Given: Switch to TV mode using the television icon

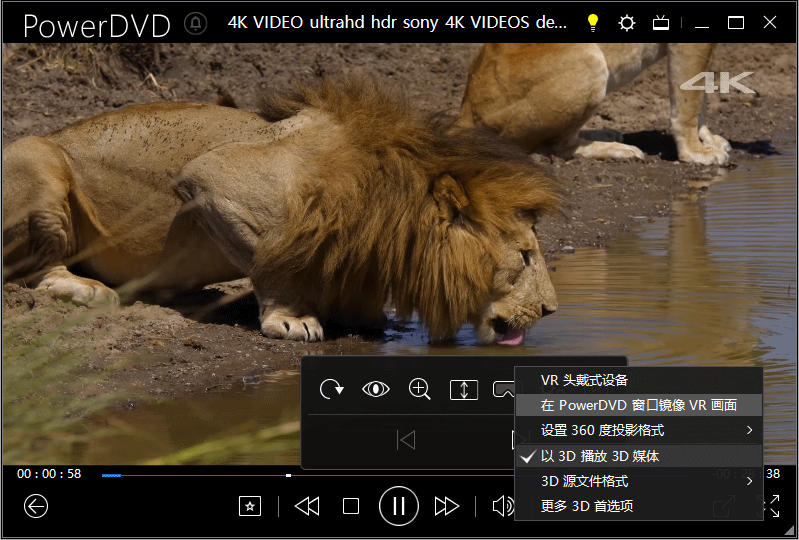Looking at the screenshot, I should [660, 23].
